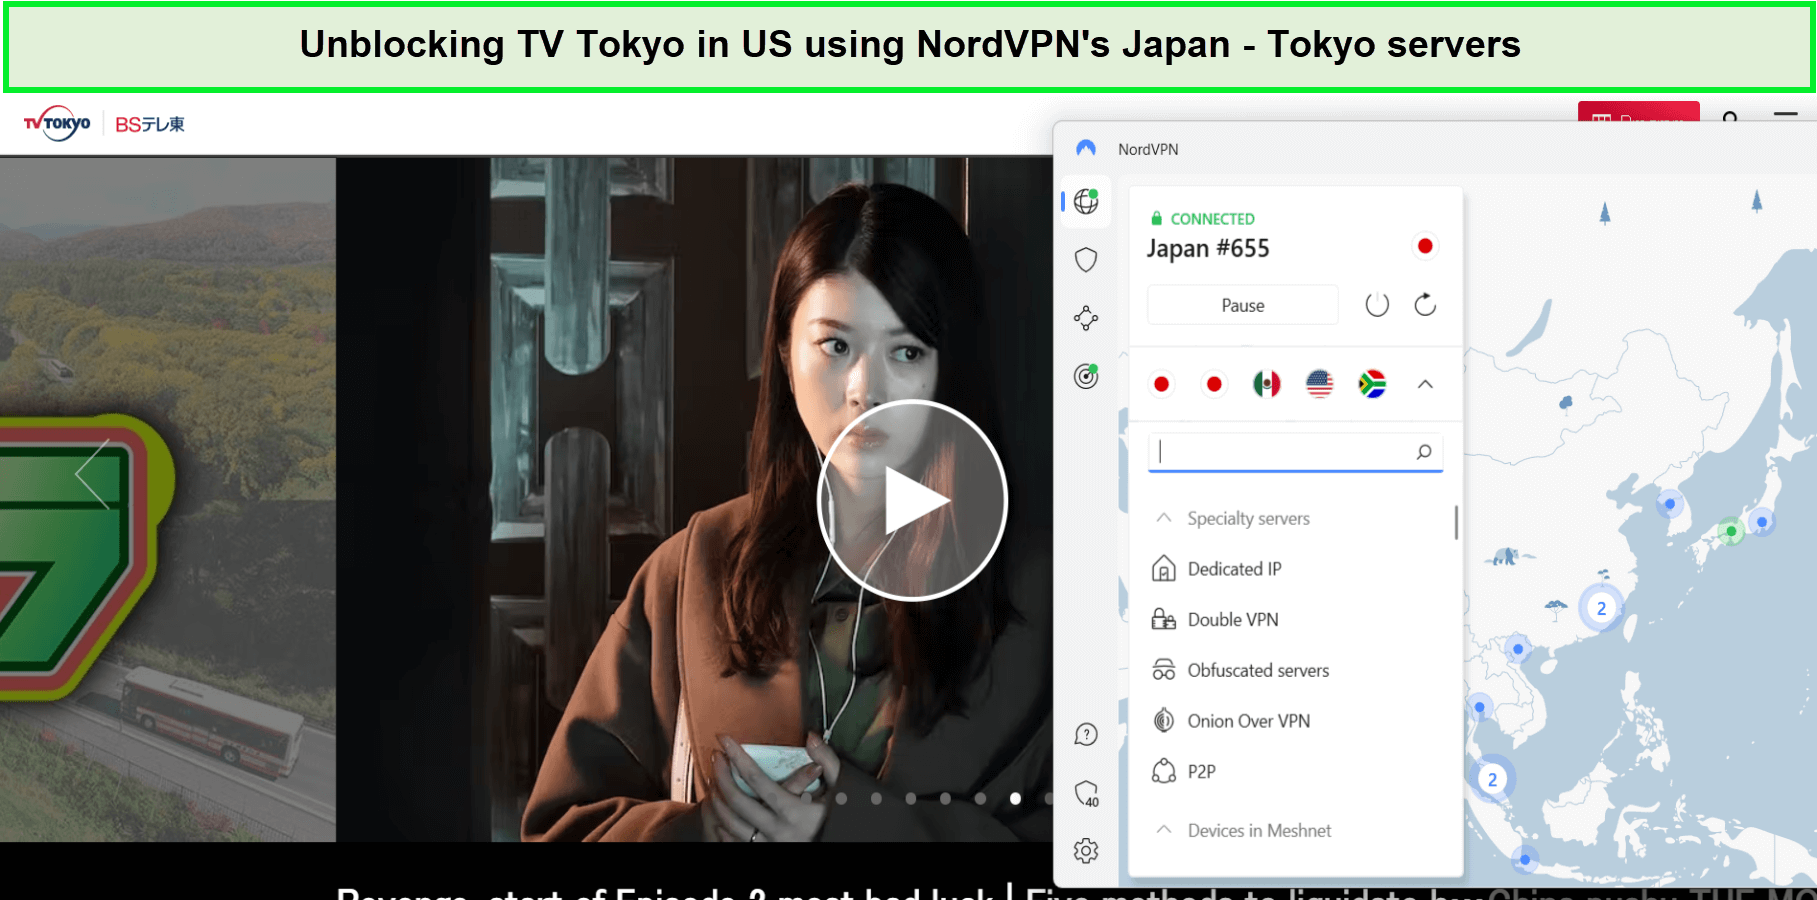The height and width of the screenshot is (900, 1817).
Task: Click the active white carousel dot
Action: click(x=1015, y=798)
